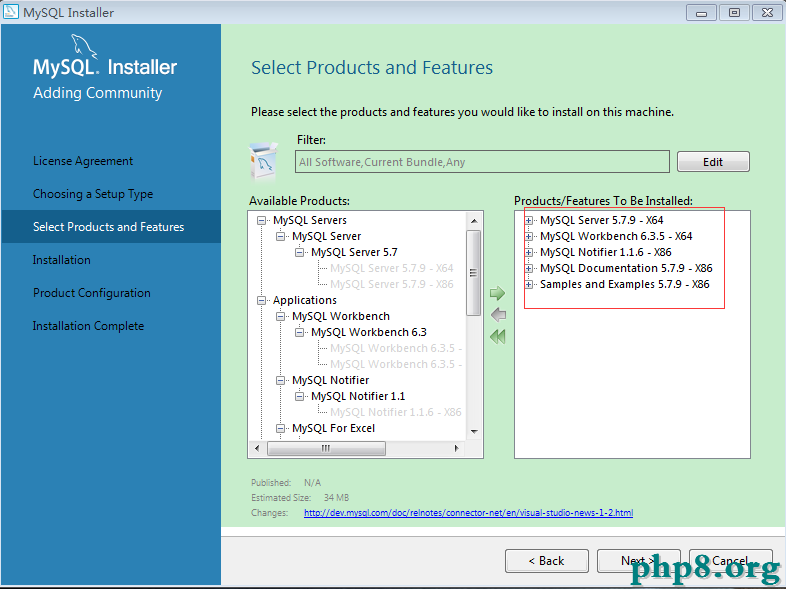The image size is (786, 589).
Task: Click the Edit filter button
Action: click(x=713, y=162)
